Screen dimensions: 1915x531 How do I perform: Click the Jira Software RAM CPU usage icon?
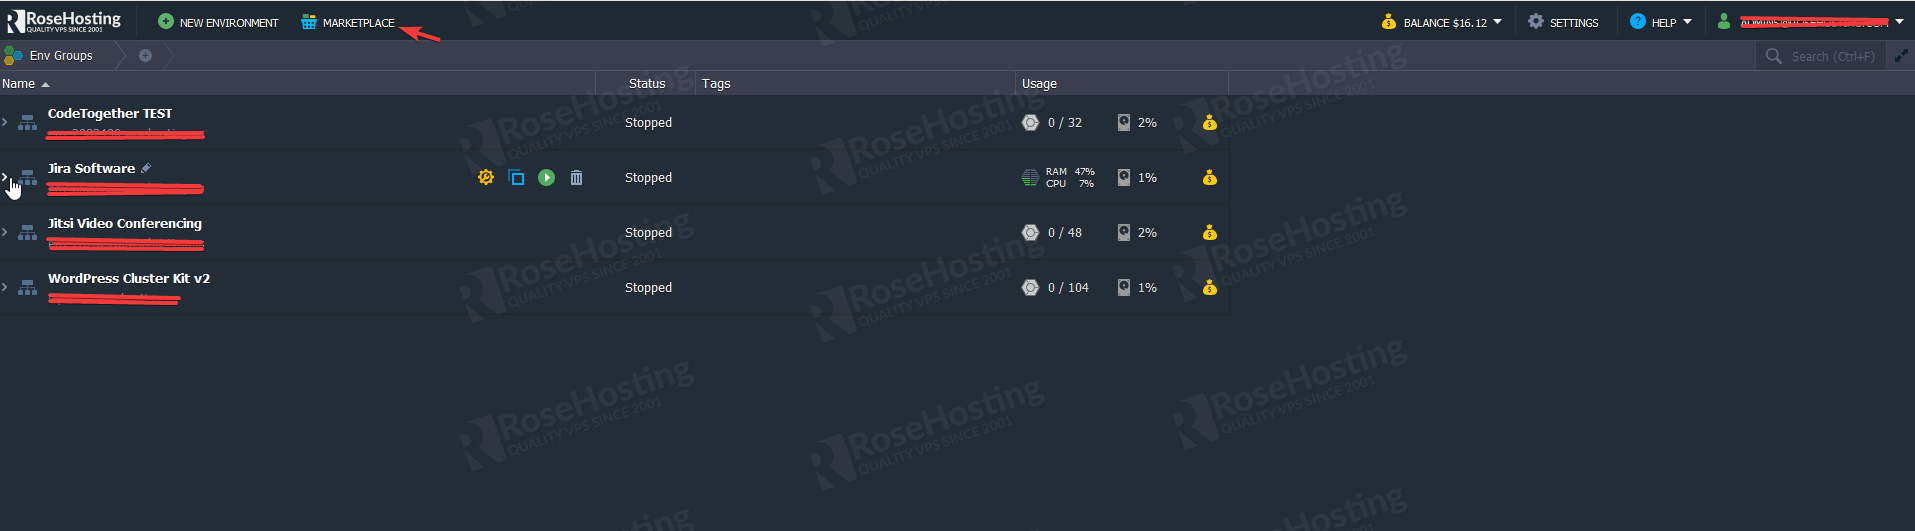pyautogui.click(x=1030, y=178)
